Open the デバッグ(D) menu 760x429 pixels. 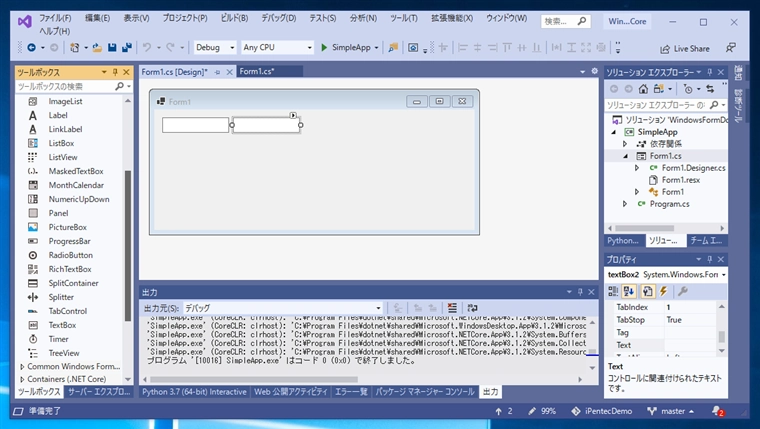point(279,18)
